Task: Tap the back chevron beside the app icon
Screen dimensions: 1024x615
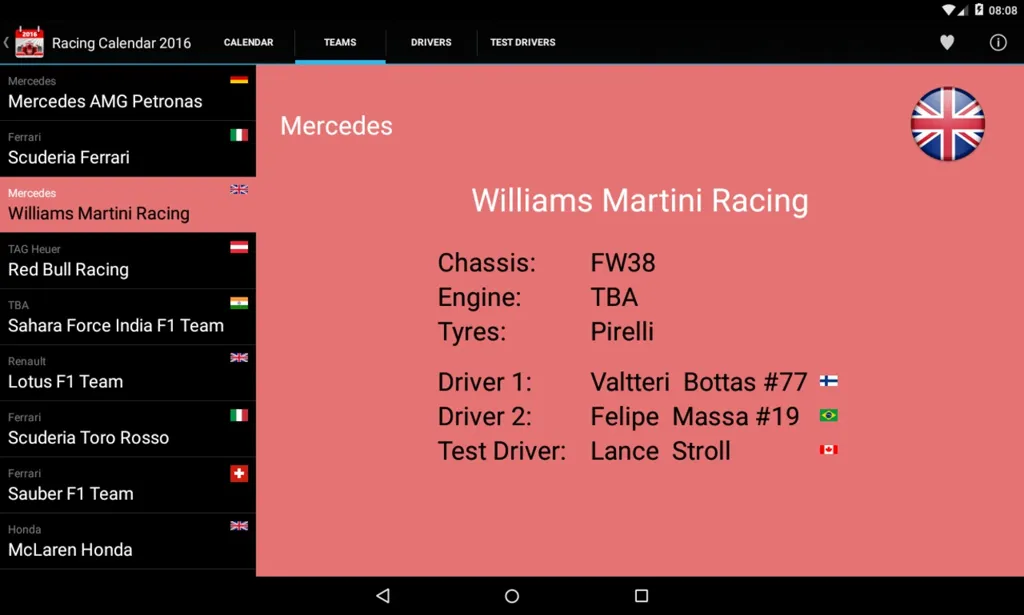Action: pyautogui.click(x=6, y=42)
